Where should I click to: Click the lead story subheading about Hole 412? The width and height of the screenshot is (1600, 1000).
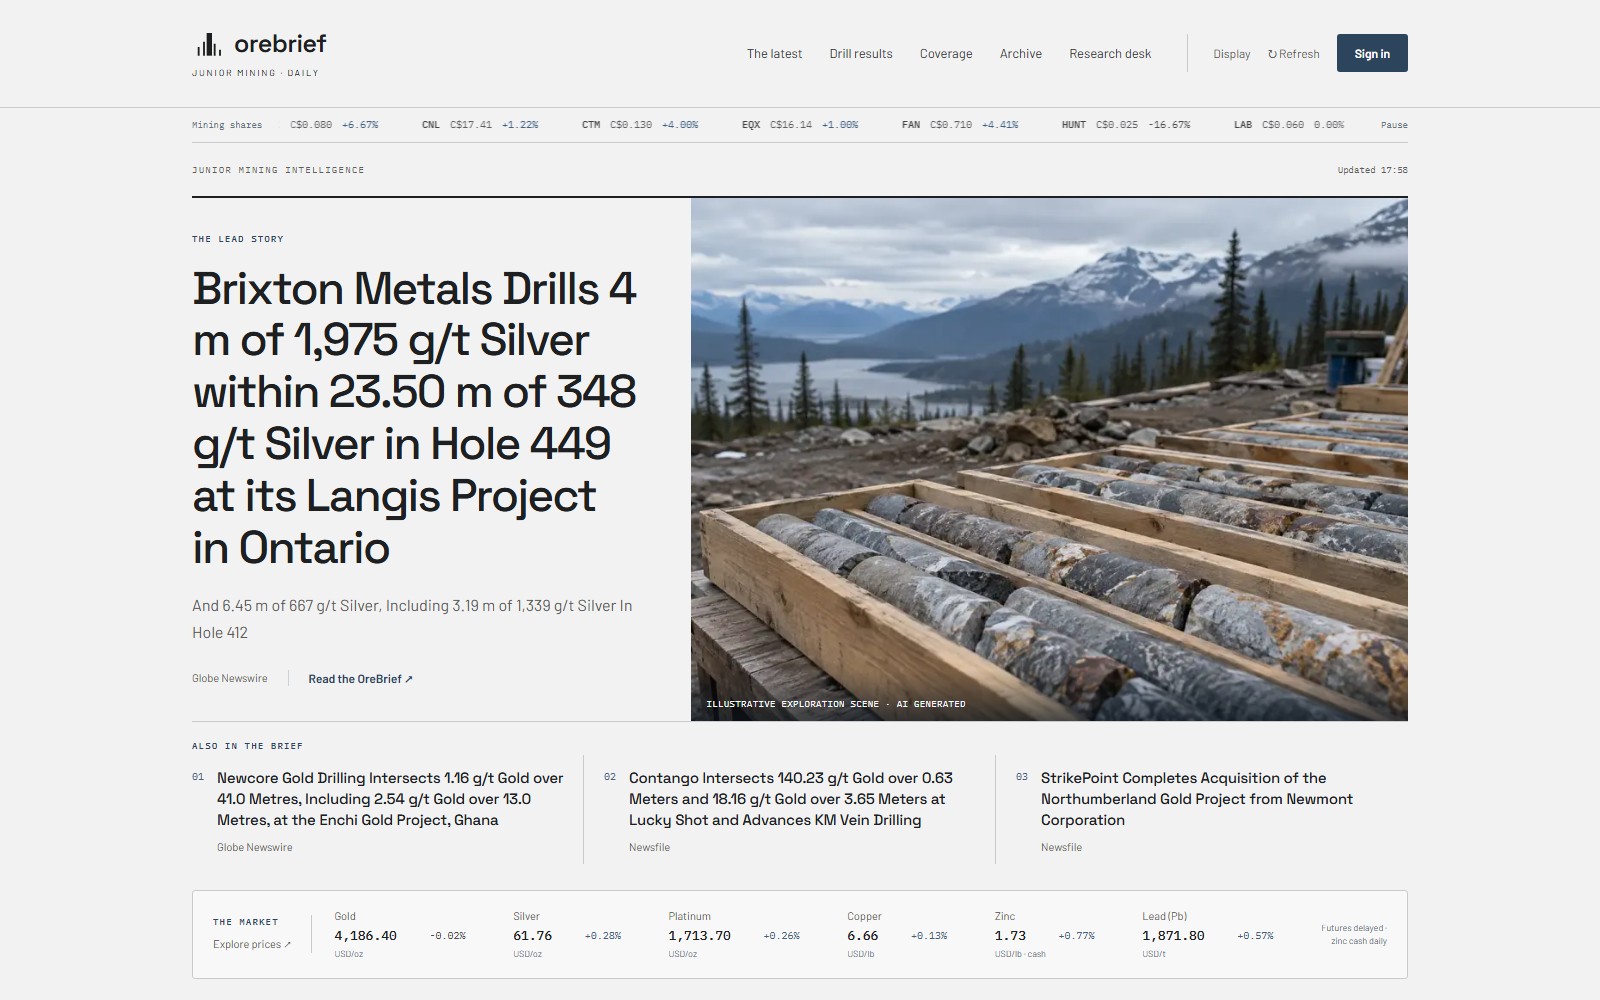[412, 619]
